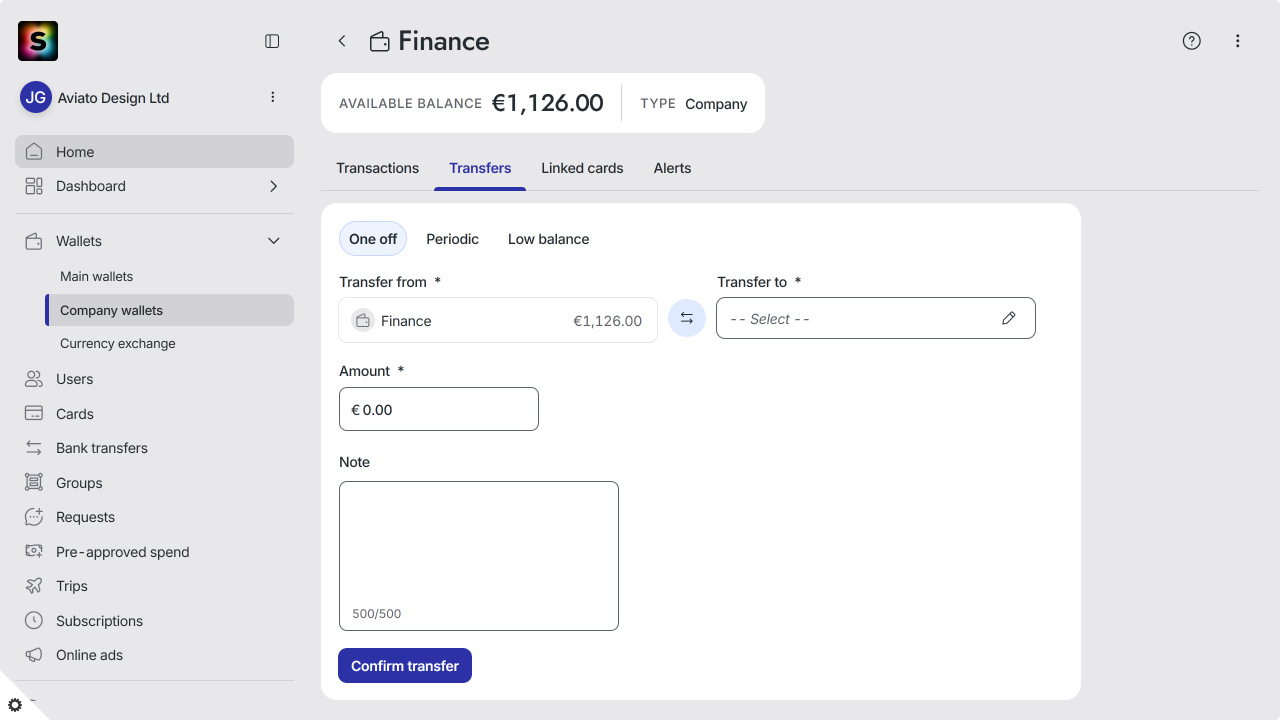Click the wallet icon beside Finance title
Screen dimensions: 1280x720
click(380, 42)
